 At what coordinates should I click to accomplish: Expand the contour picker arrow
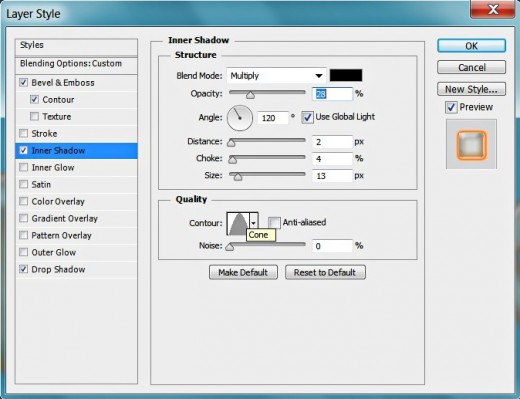[x=254, y=223]
